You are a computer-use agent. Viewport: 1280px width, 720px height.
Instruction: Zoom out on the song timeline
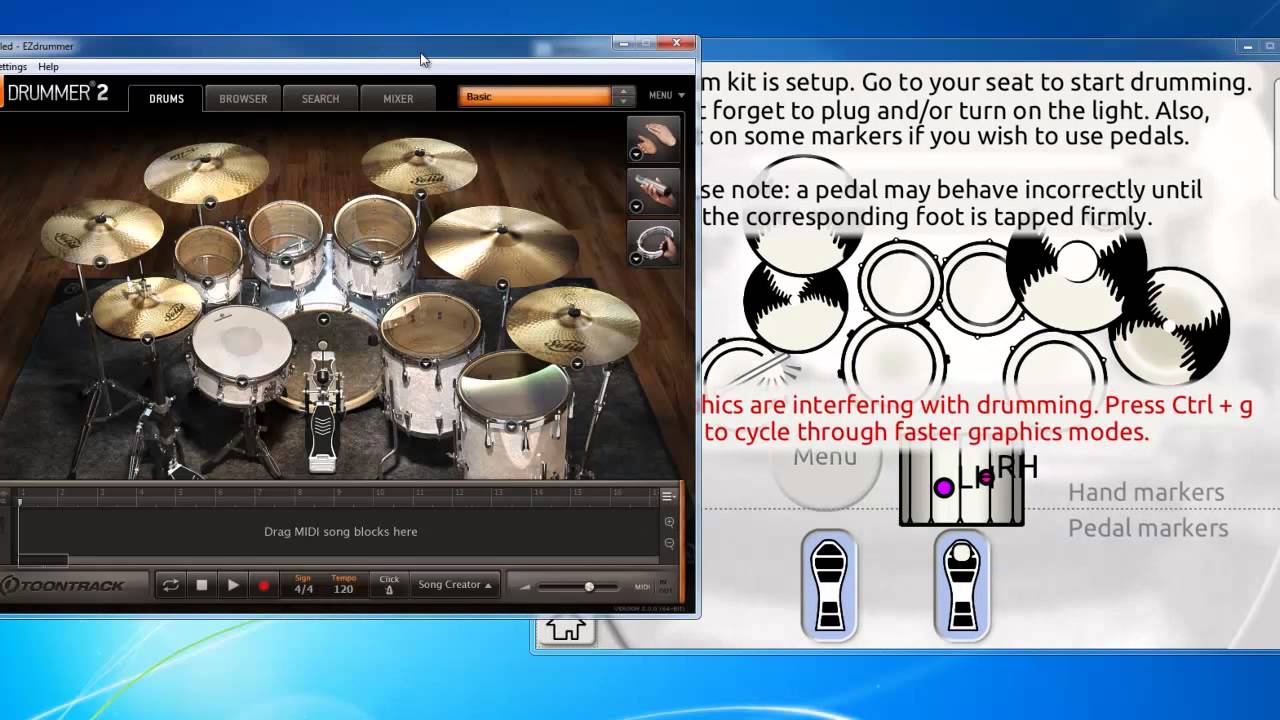click(x=669, y=543)
